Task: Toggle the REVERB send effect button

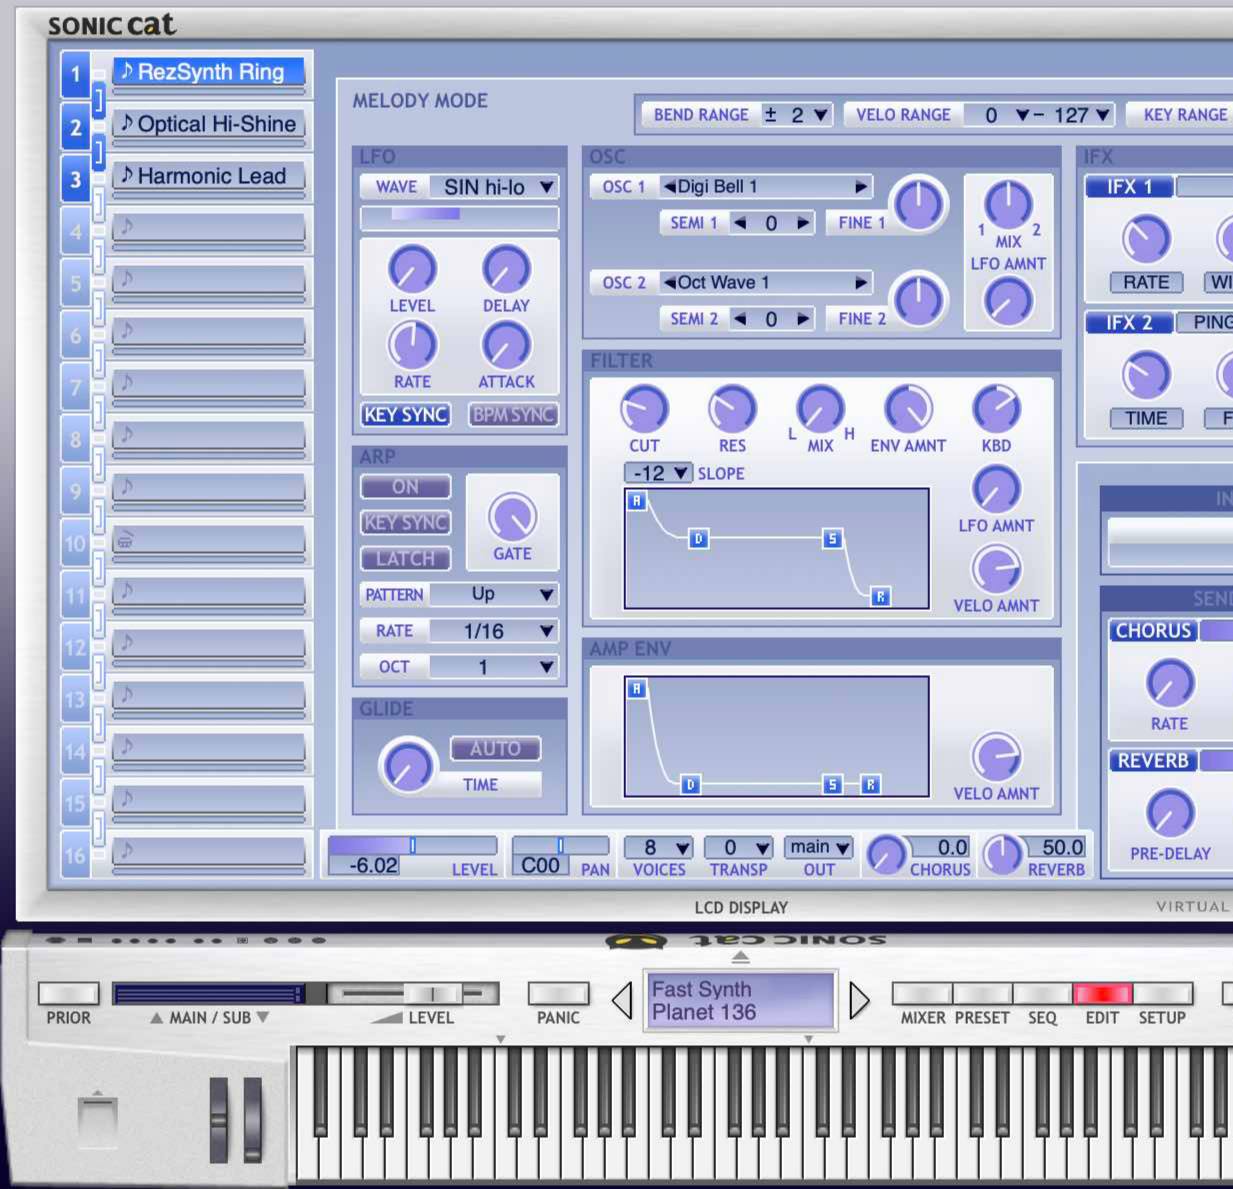Action: (x=1153, y=761)
